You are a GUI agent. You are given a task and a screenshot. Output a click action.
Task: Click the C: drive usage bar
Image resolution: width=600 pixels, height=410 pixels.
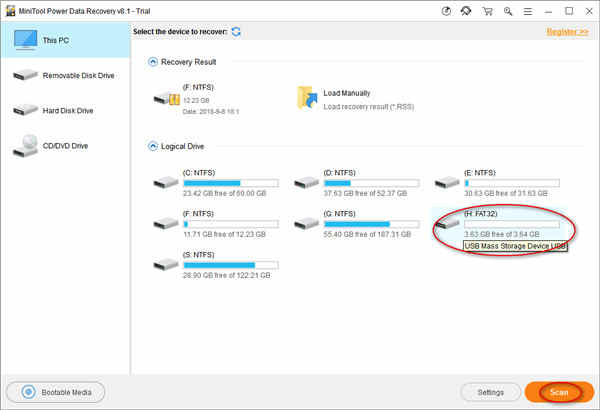pos(231,183)
